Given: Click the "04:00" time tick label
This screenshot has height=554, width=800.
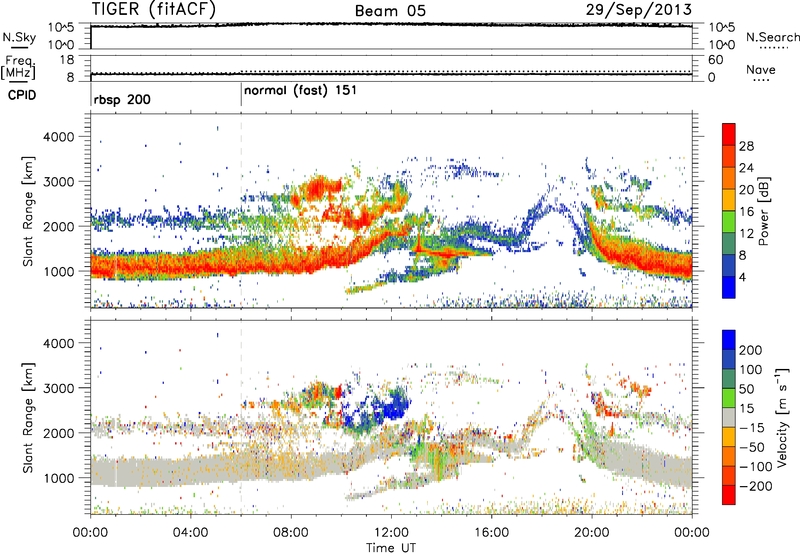Looking at the screenshot, I should pyautogui.click(x=190, y=533).
